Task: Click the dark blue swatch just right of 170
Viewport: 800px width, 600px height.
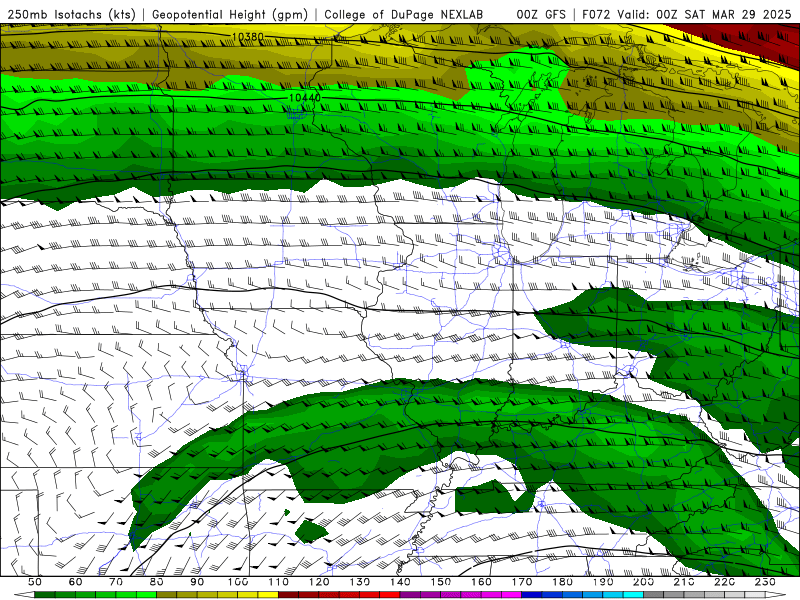Action: click(x=532, y=595)
